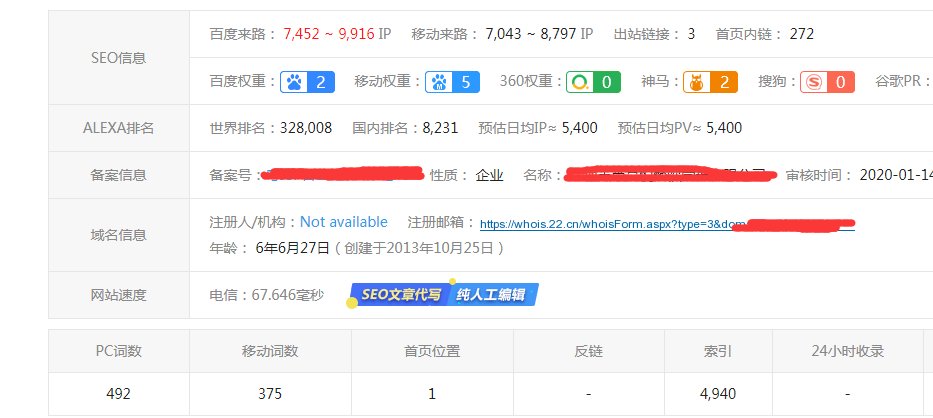Click the 移动词数 value 375
The height and width of the screenshot is (418, 933).
pos(270,394)
